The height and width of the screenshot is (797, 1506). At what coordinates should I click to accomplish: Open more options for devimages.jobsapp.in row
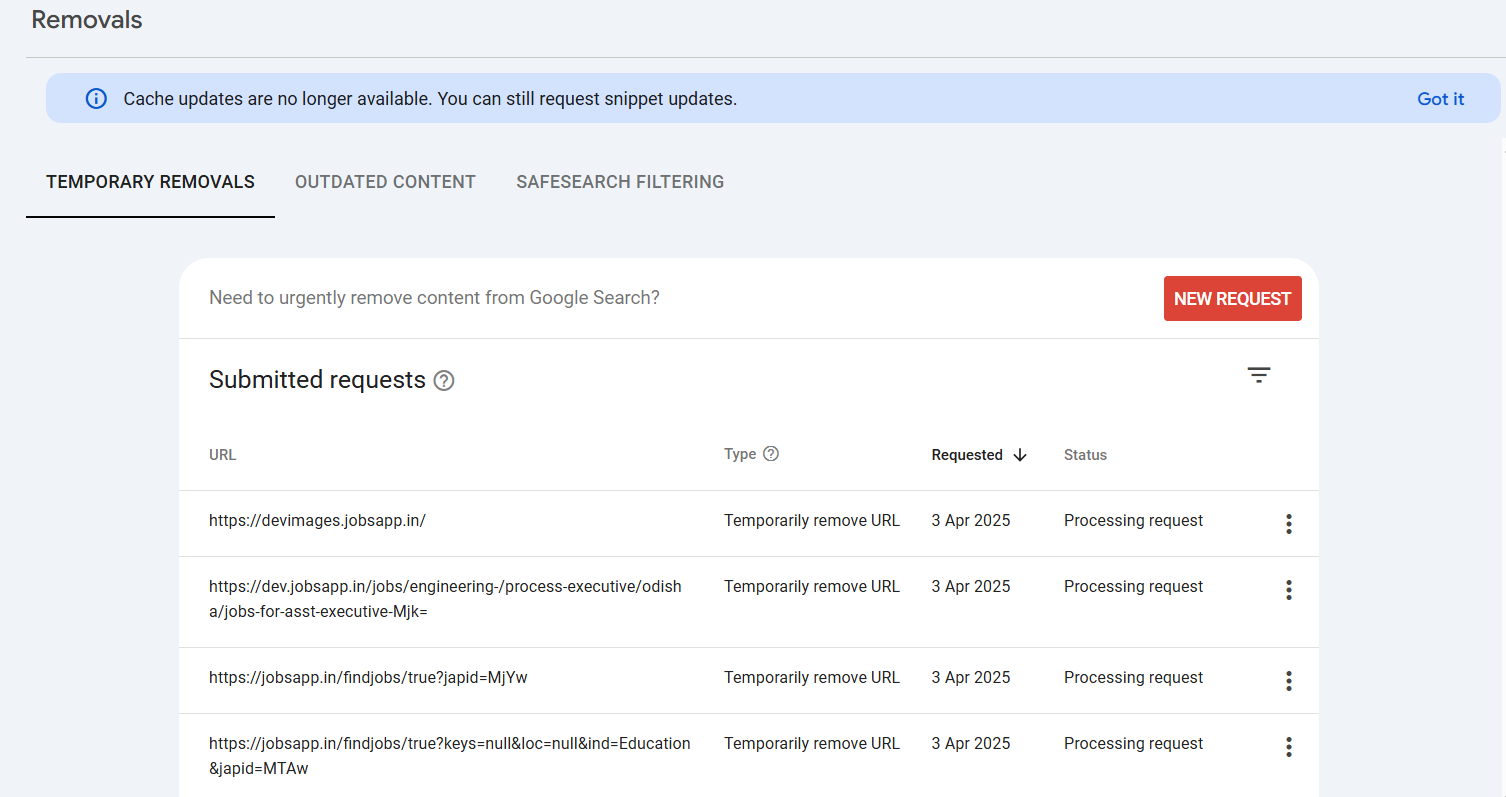click(x=1288, y=523)
